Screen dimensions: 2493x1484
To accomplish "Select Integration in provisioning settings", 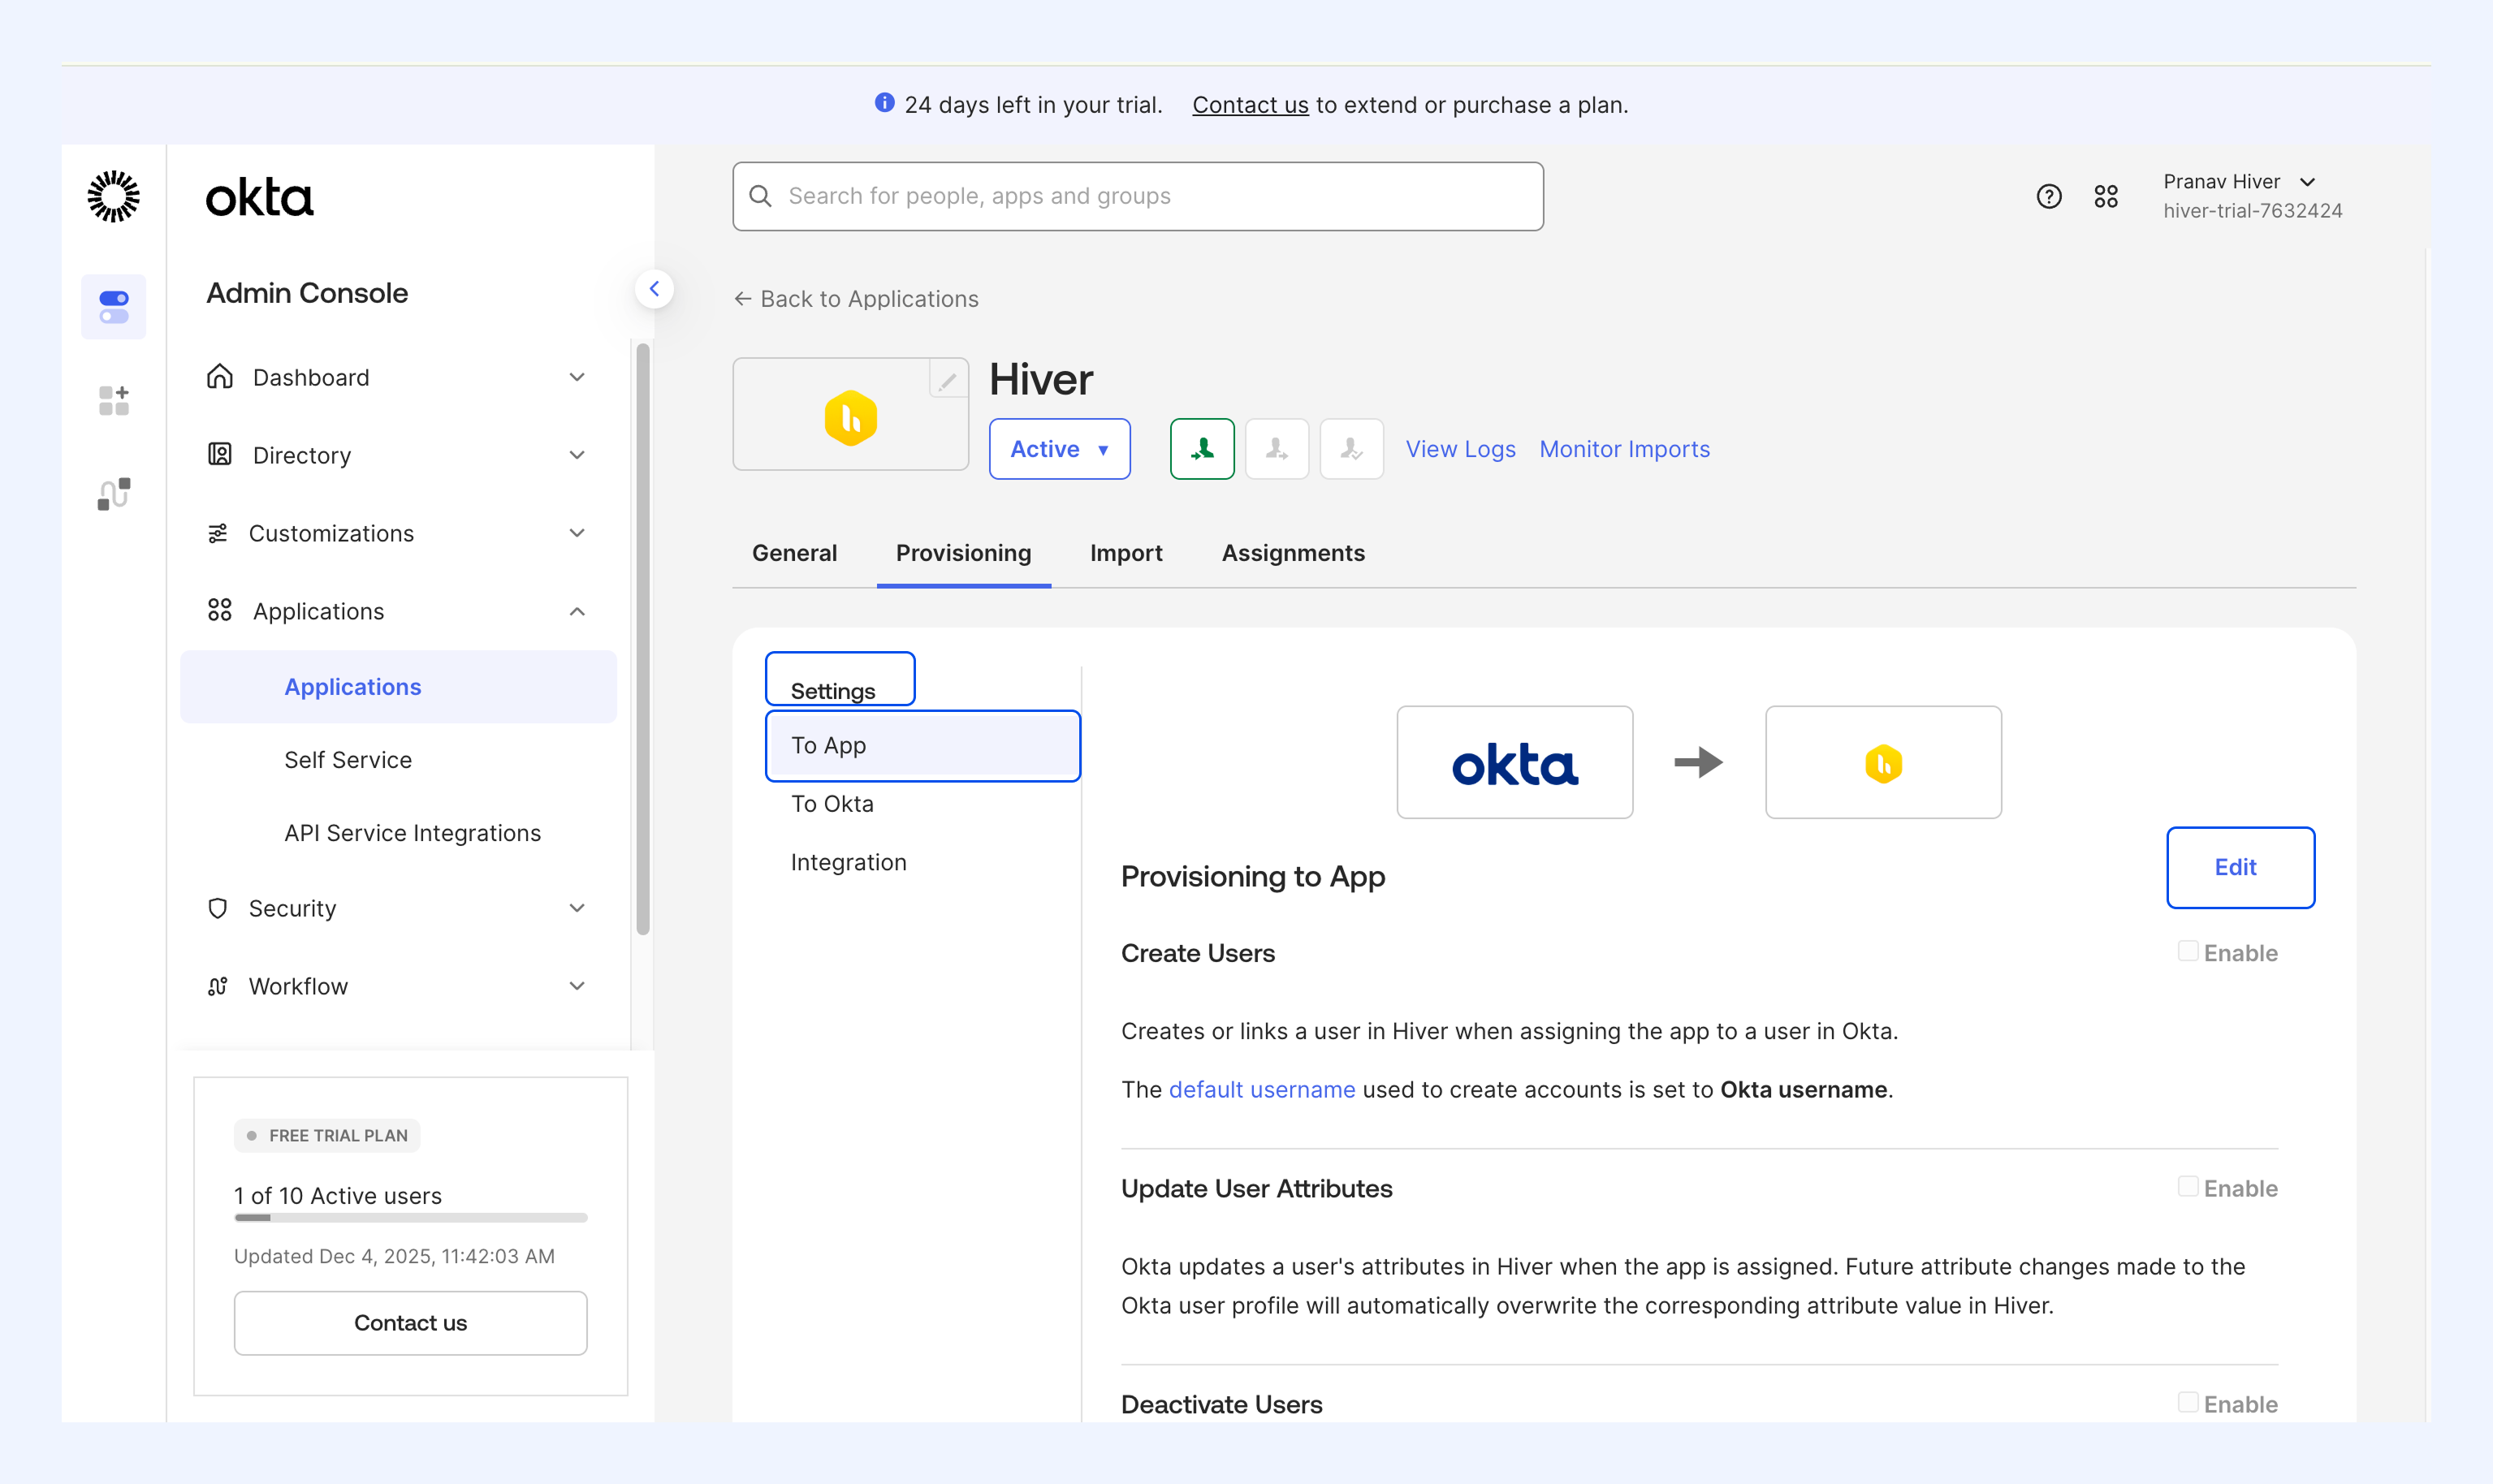I will [849, 862].
